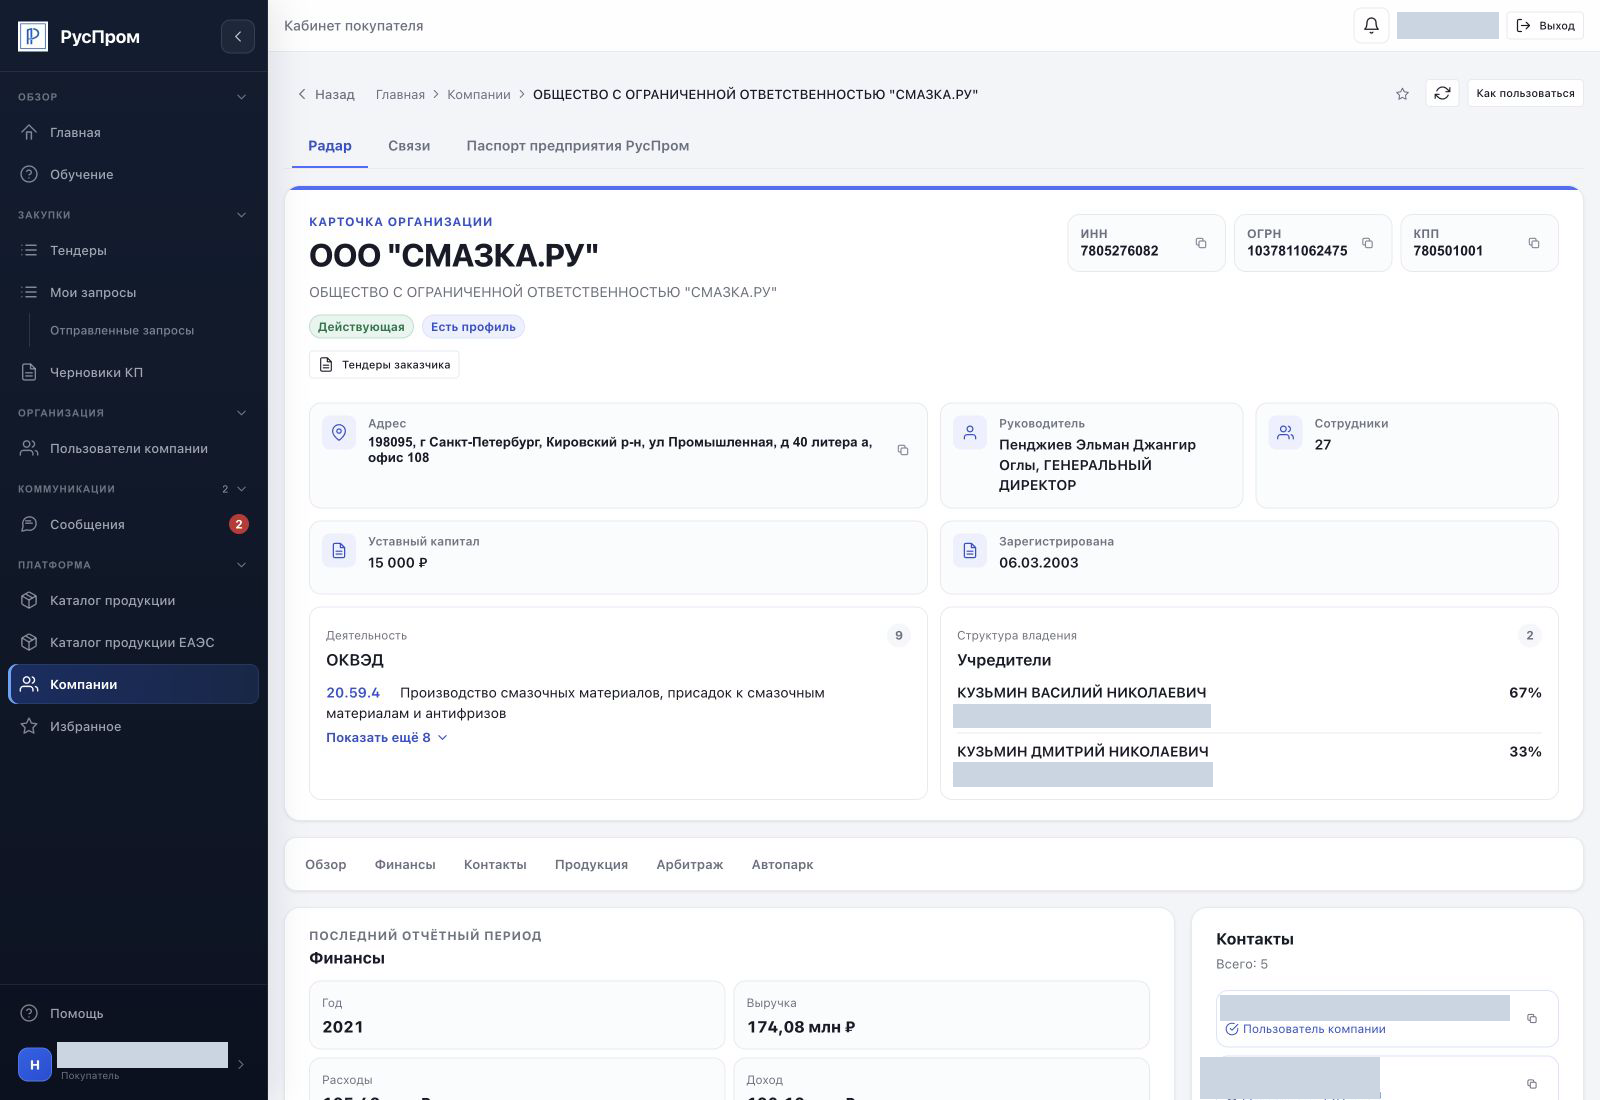Open ОКВЭД code 20.59.4 link
The image size is (1600, 1100).
pyautogui.click(x=353, y=692)
